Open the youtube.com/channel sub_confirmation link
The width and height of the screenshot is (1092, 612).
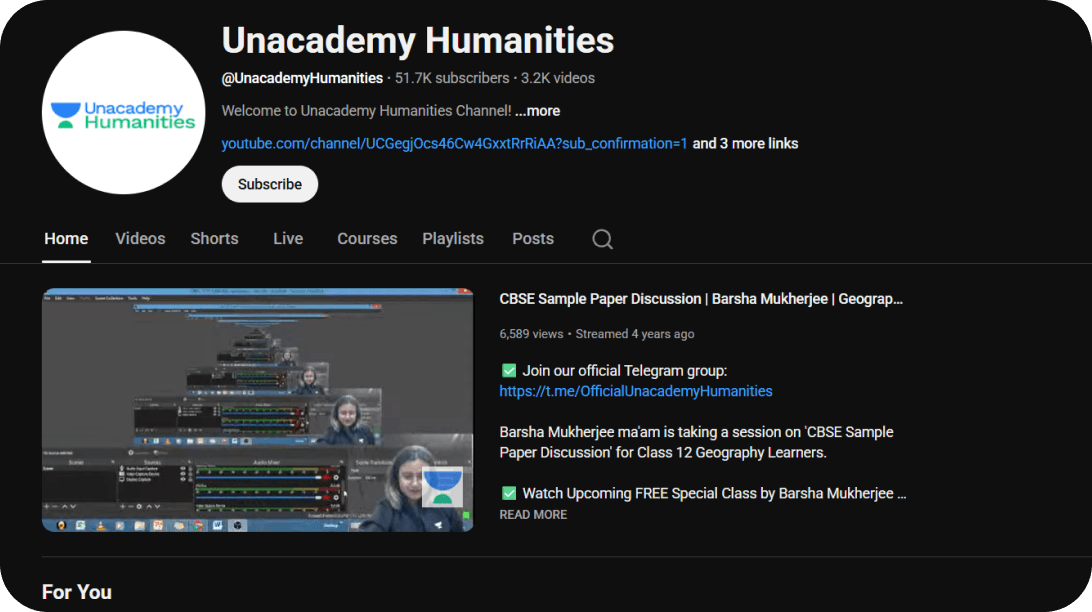pos(454,143)
